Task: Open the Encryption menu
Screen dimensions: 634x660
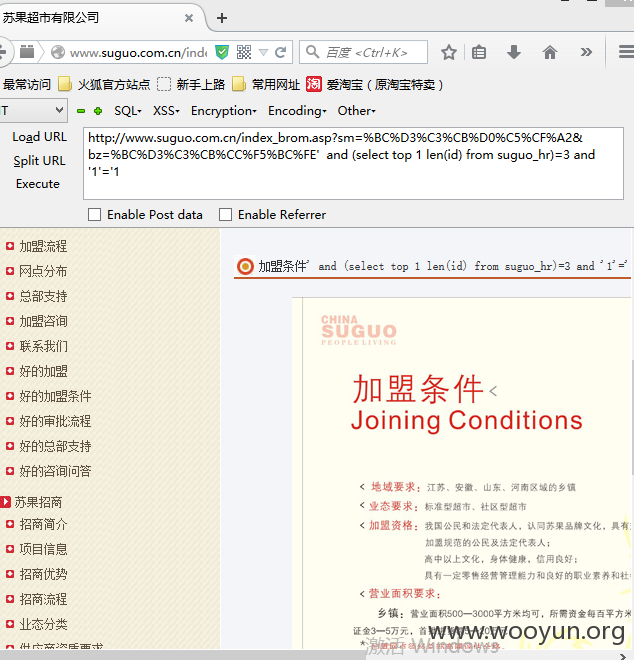Action: coord(224,111)
